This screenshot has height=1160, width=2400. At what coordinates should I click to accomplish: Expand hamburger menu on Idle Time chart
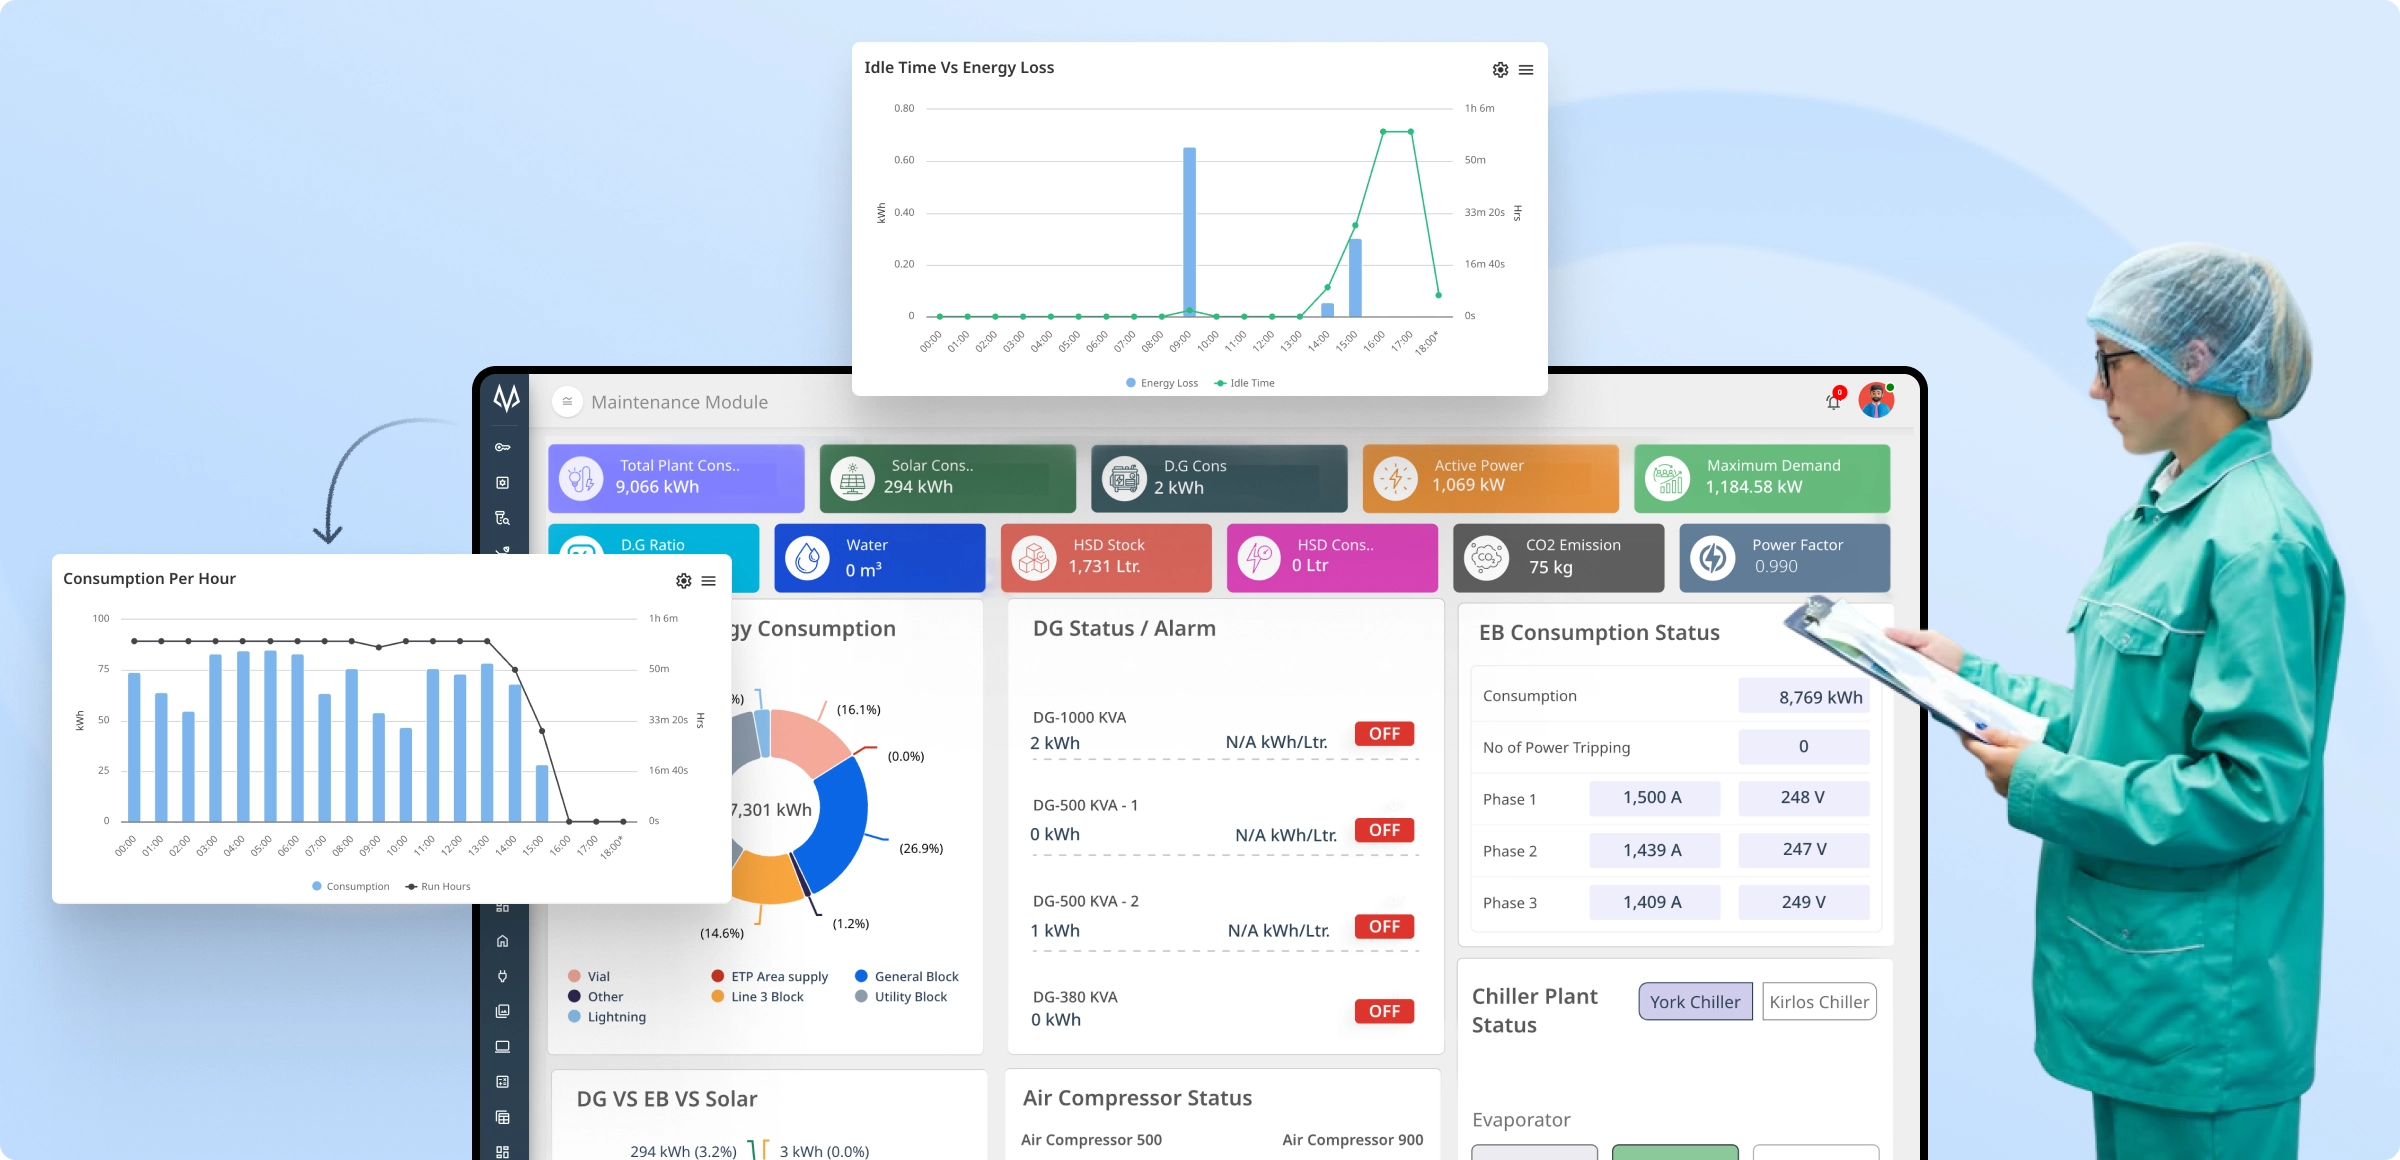pyautogui.click(x=1526, y=70)
